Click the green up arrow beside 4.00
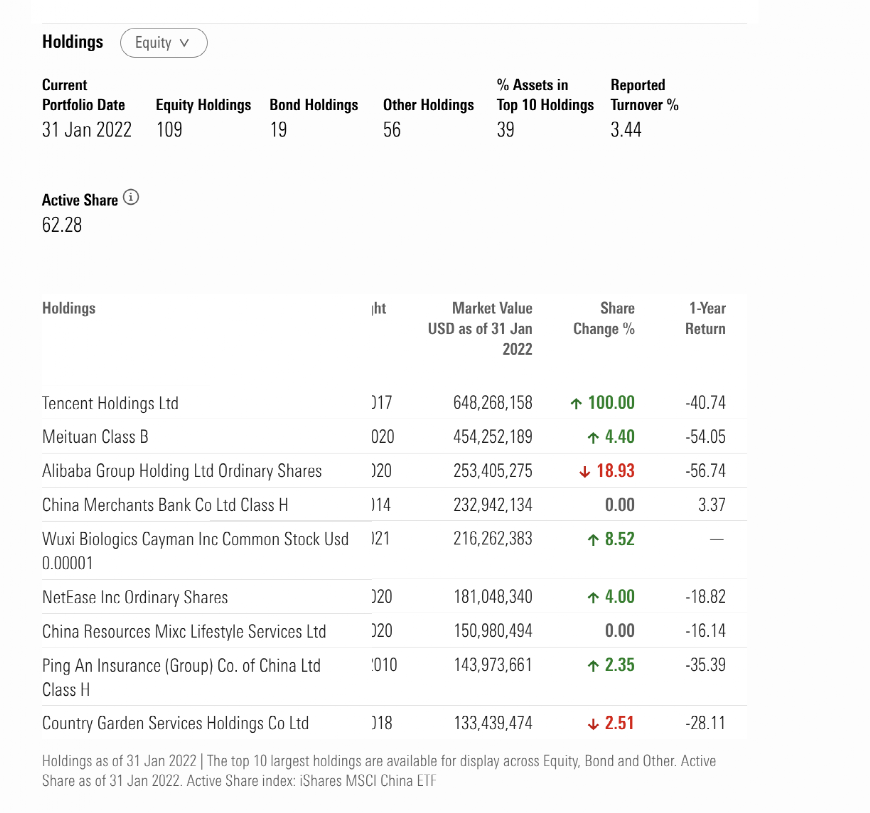The image size is (870, 813). click(x=593, y=597)
